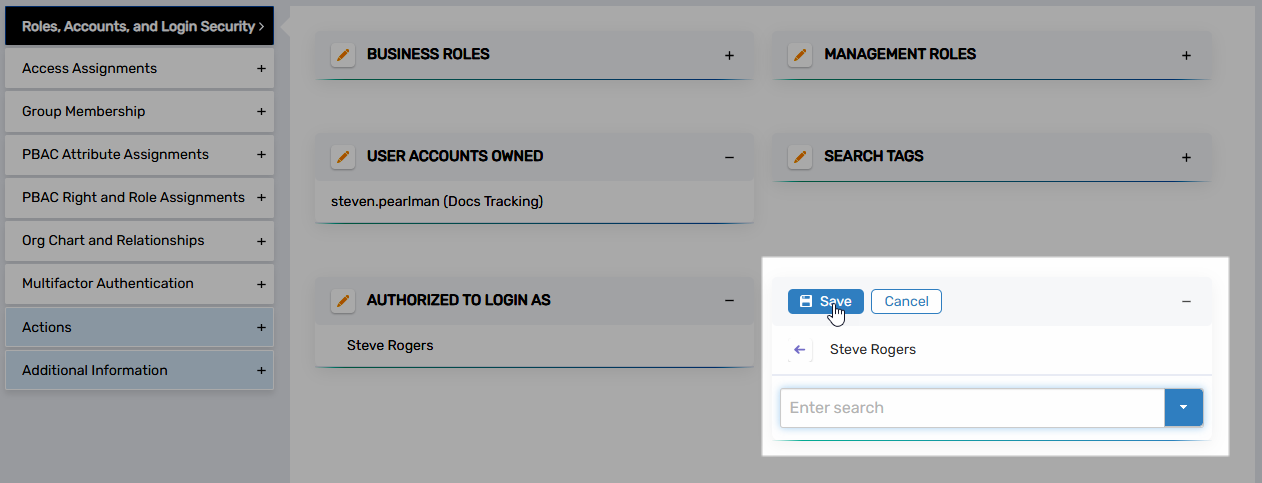Image resolution: width=1262 pixels, height=483 pixels.
Task: Expand the Actions sidebar item
Action: pyautogui.click(x=139, y=328)
